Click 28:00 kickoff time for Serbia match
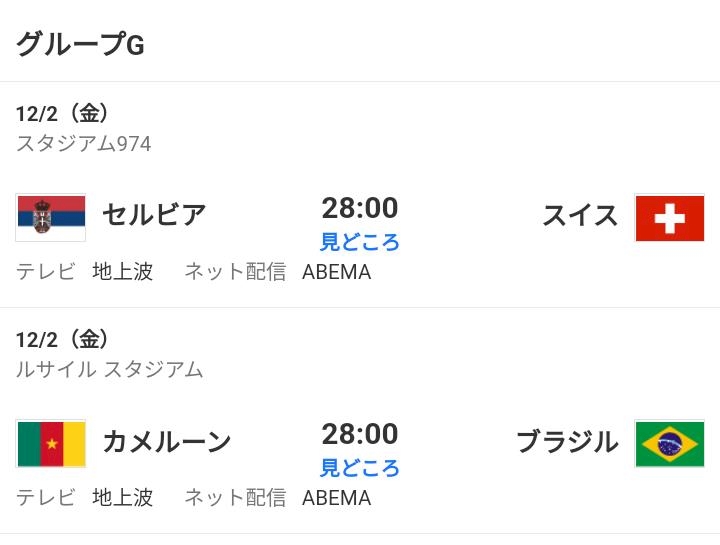Viewport: 720px width, 545px height. [x=359, y=208]
